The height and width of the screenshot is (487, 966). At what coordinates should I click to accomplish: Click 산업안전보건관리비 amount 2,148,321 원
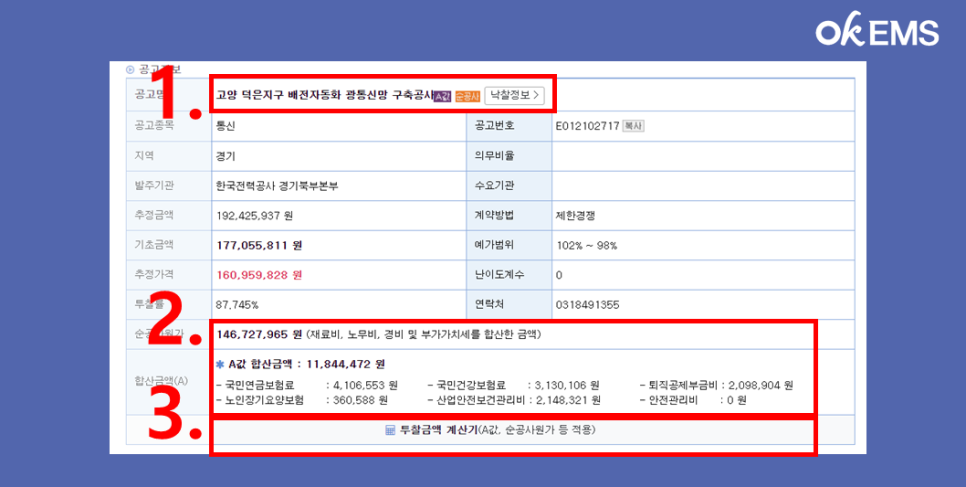[567, 399]
